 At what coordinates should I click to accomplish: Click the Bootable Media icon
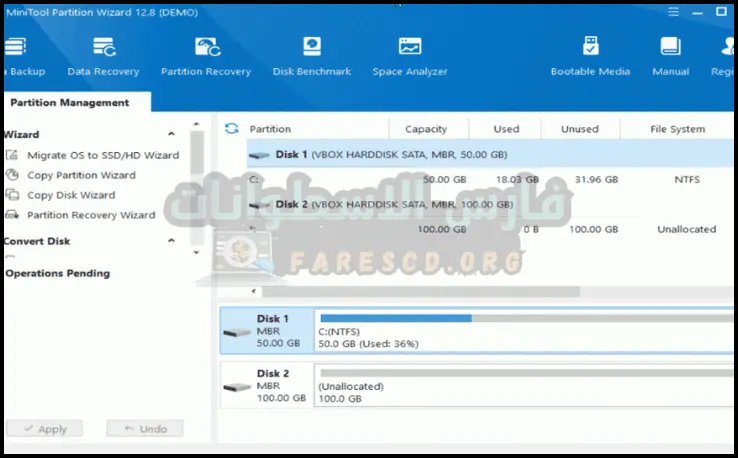point(590,56)
